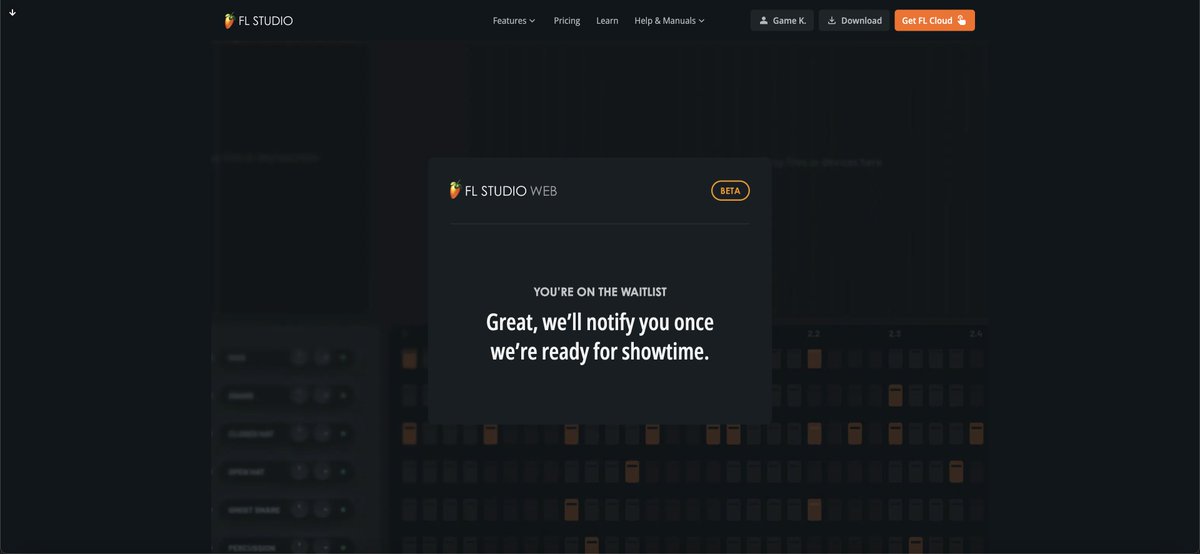Click the 2.4 beat marker in the sequencer
The width and height of the screenshot is (1200, 554).
[x=976, y=333]
